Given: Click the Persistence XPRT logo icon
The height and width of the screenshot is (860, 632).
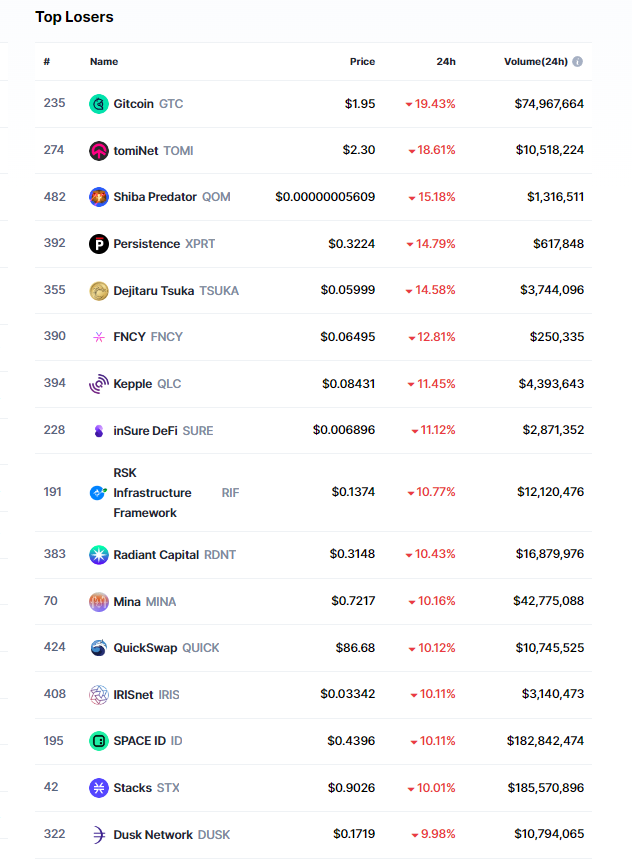Looking at the screenshot, I should click(98, 244).
